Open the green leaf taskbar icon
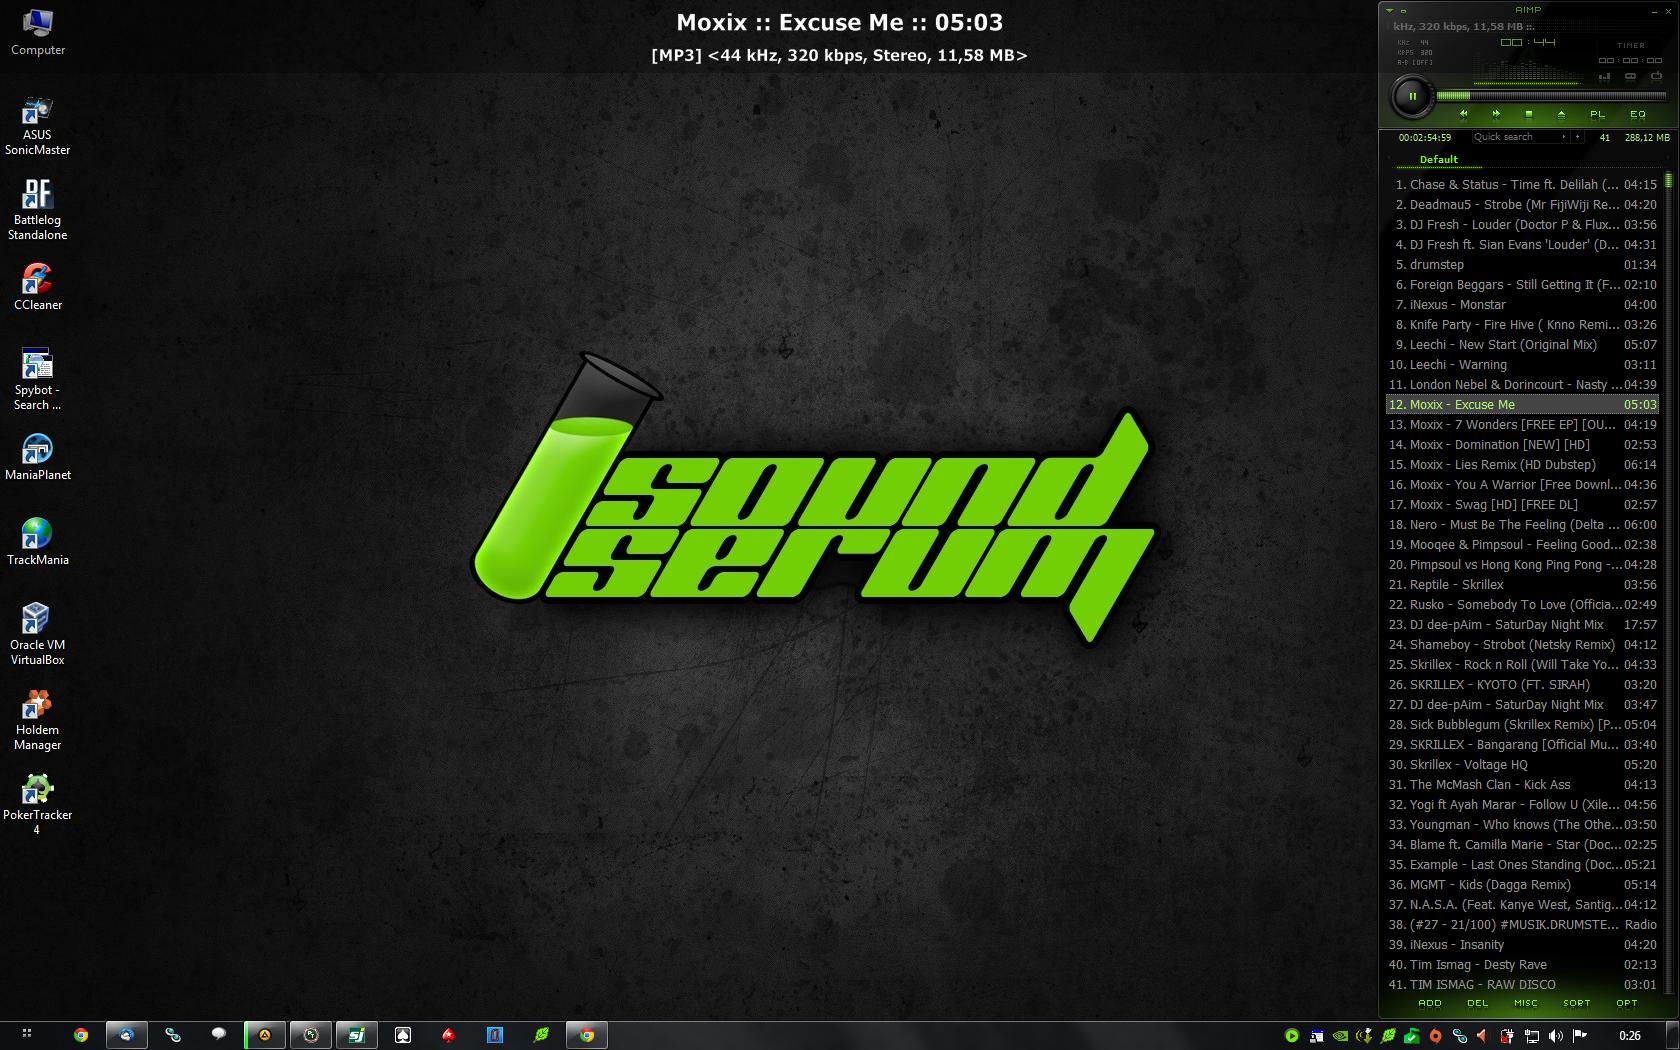 (541, 1035)
